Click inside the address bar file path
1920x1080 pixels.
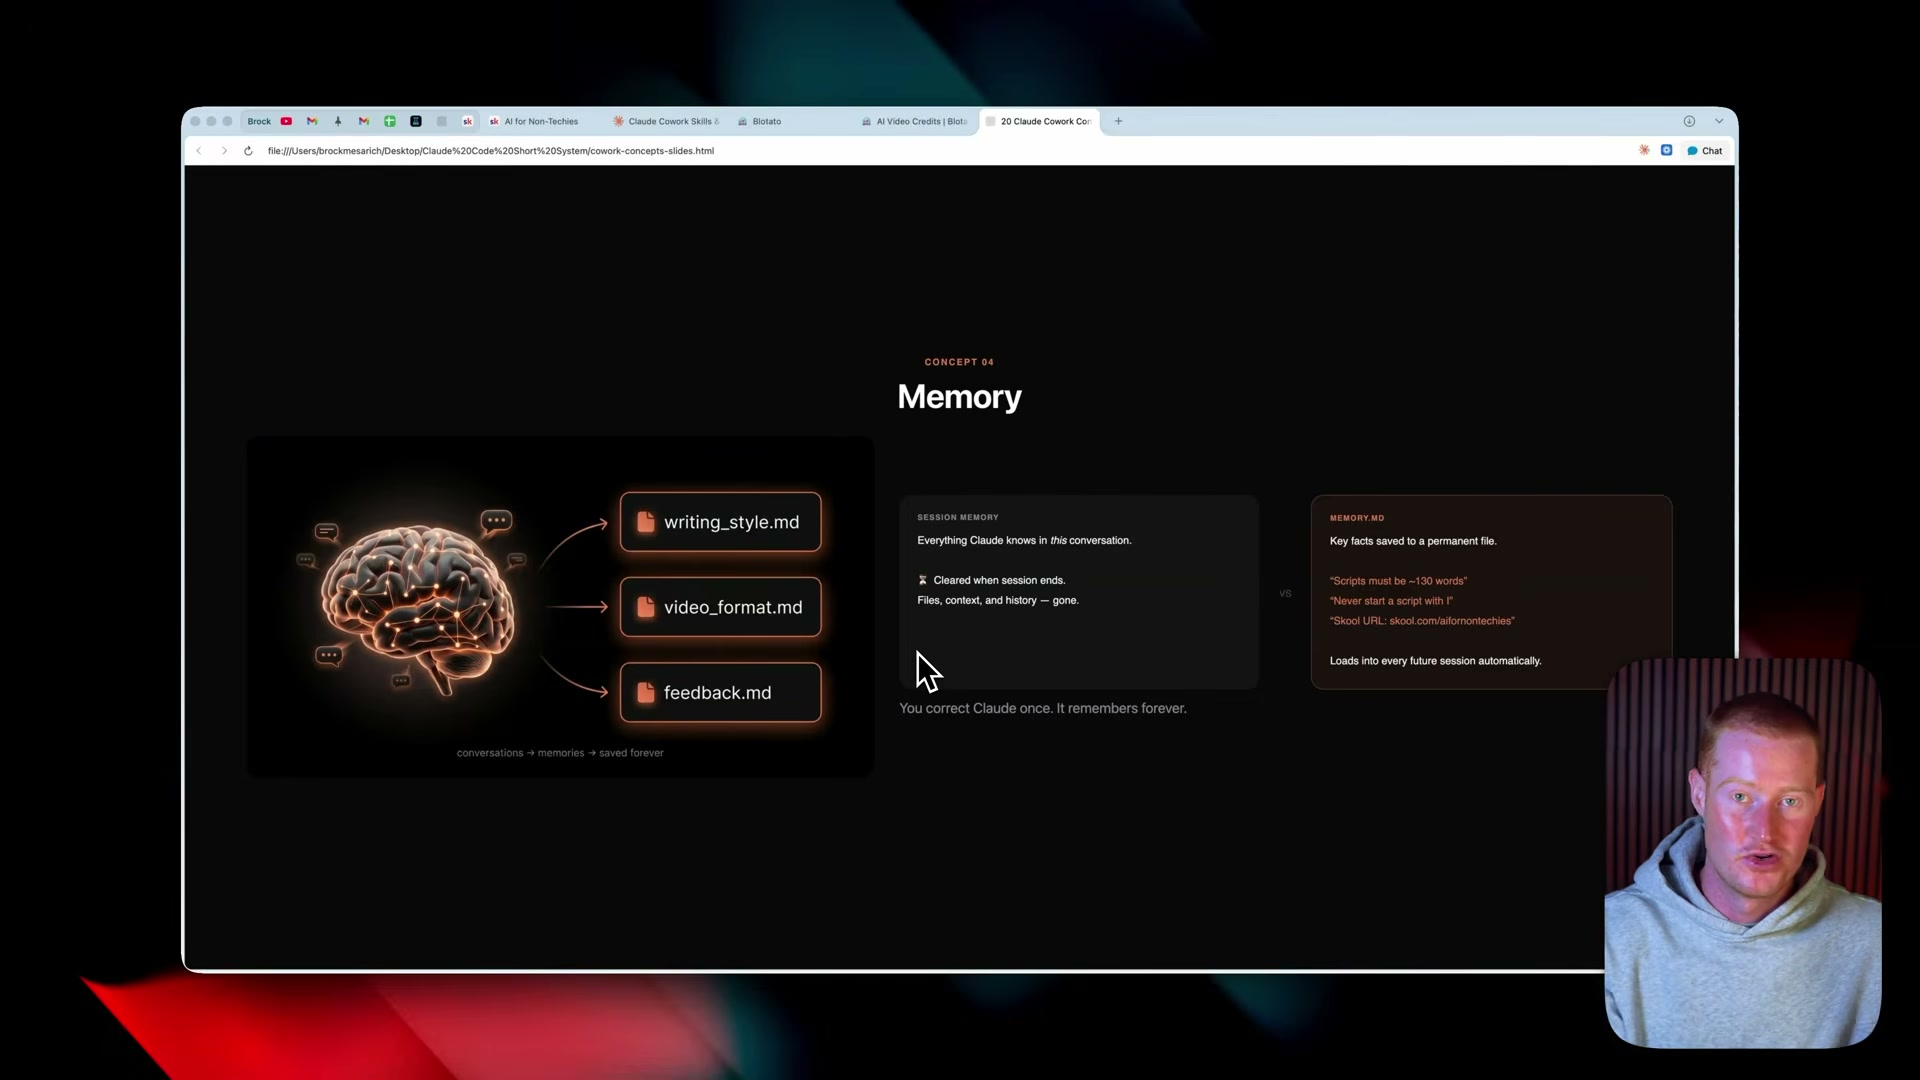[490, 150]
